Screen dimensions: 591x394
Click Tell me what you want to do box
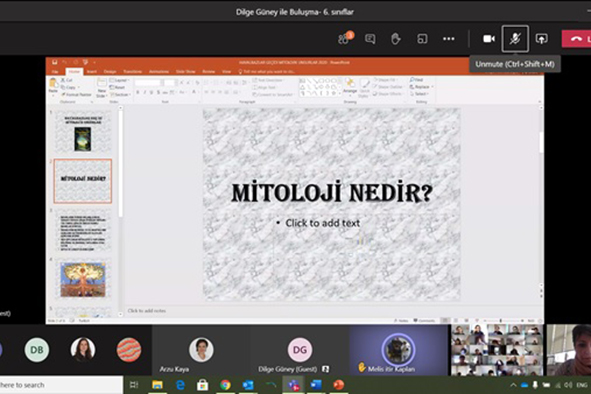(266, 72)
